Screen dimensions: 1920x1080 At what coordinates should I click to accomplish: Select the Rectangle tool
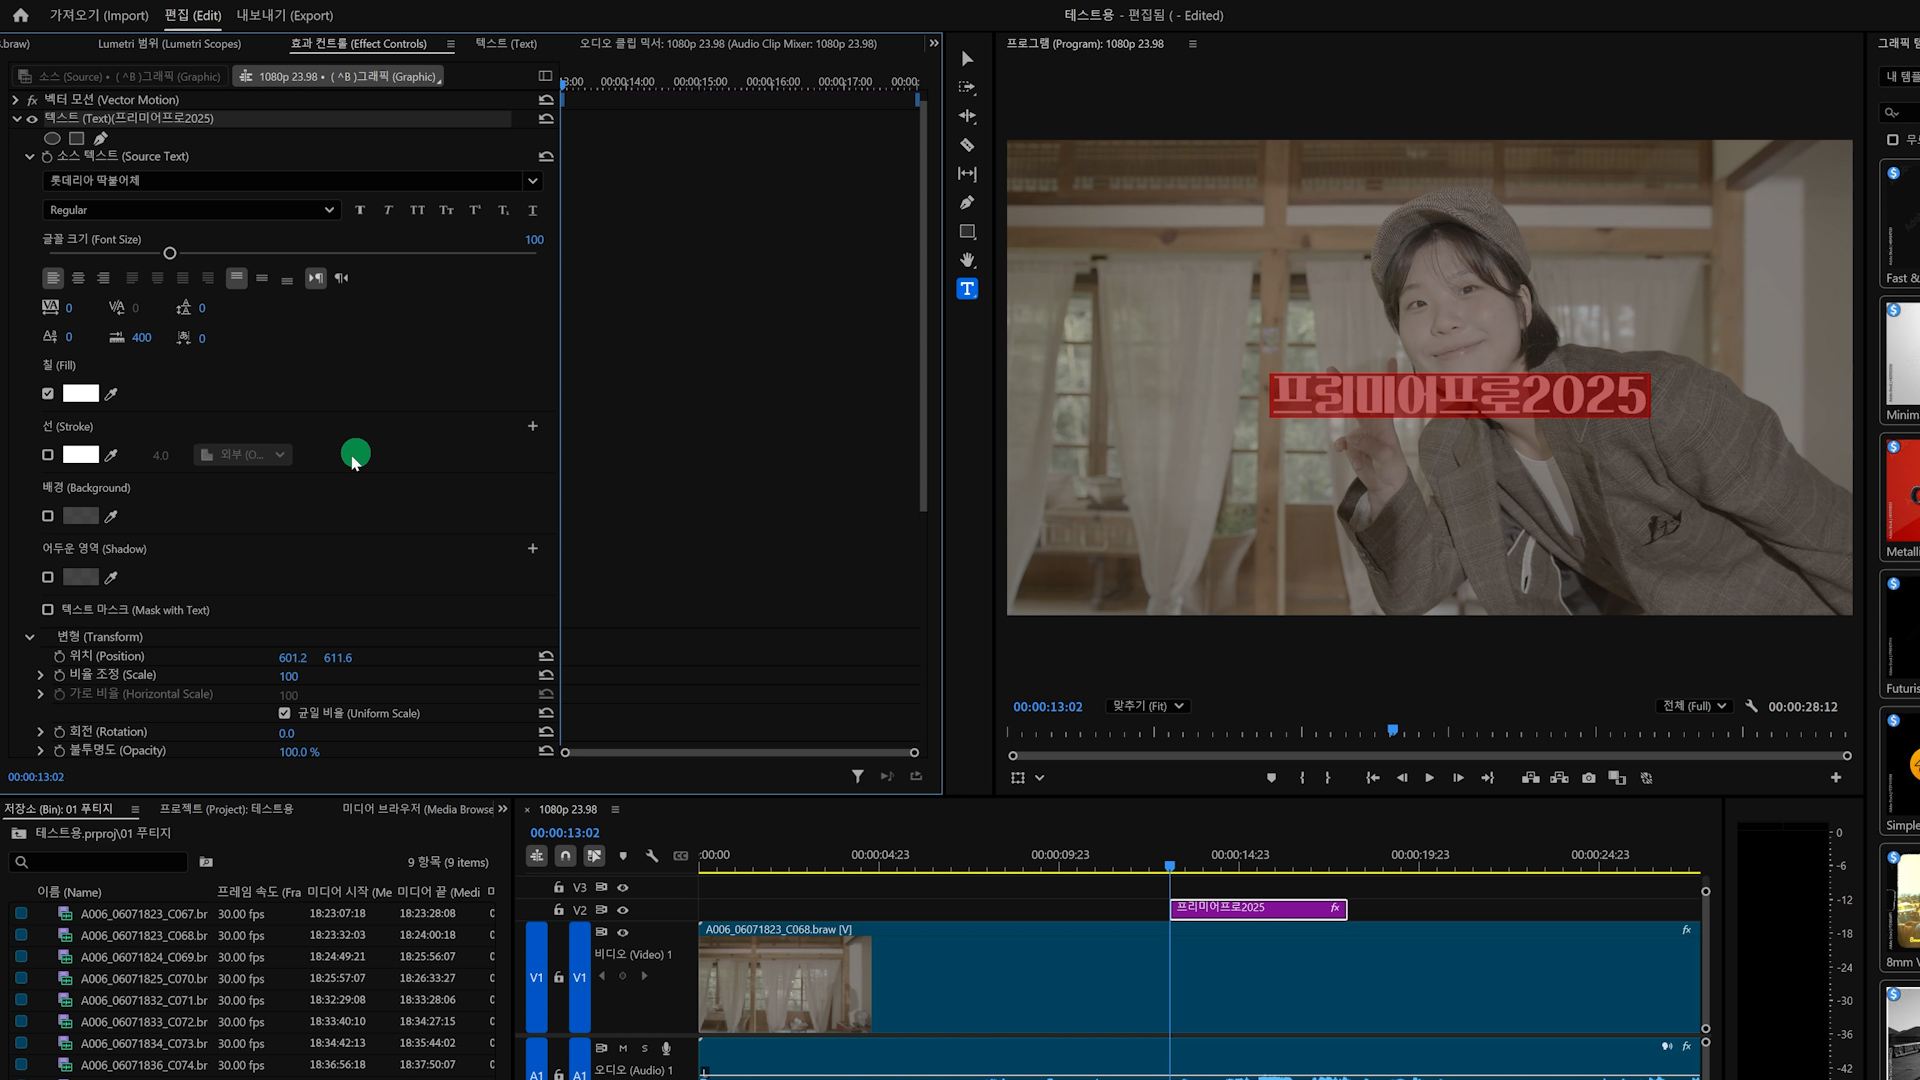[967, 231]
